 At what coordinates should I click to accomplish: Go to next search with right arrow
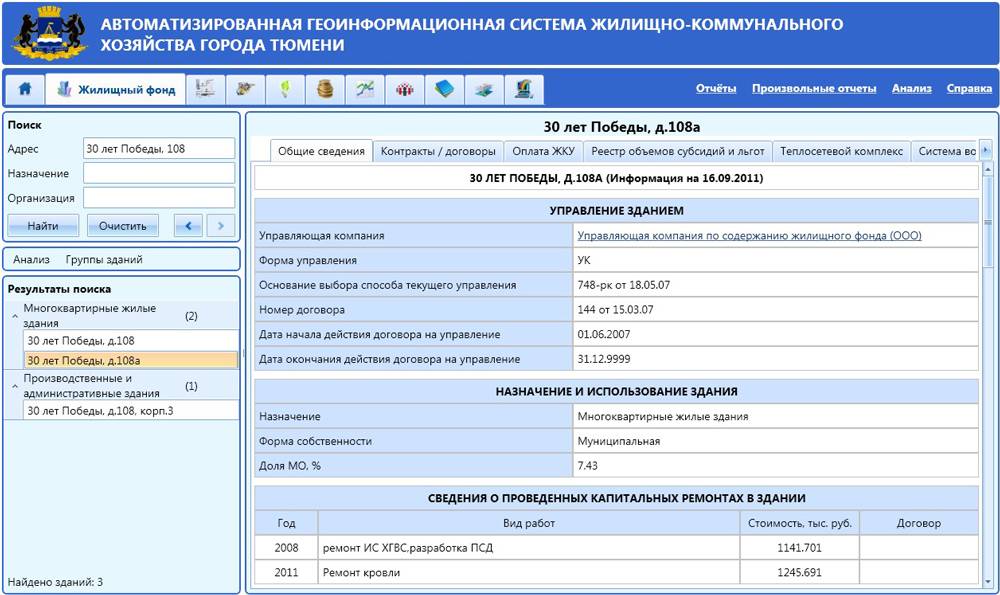(x=221, y=226)
